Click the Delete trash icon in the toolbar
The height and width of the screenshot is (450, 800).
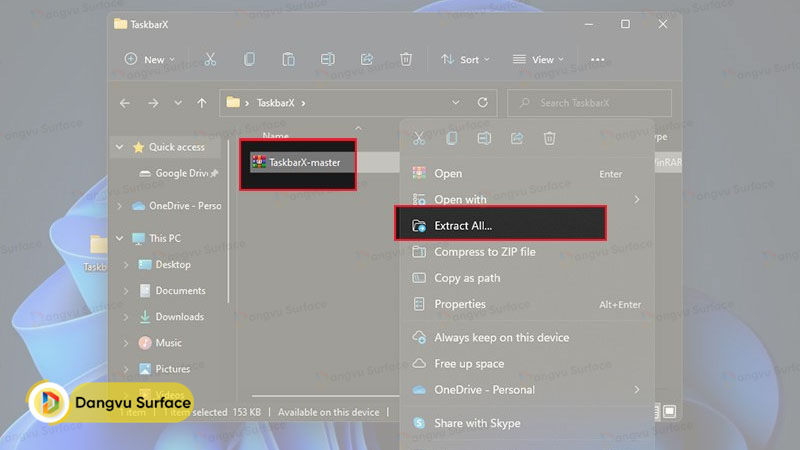coord(406,60)
